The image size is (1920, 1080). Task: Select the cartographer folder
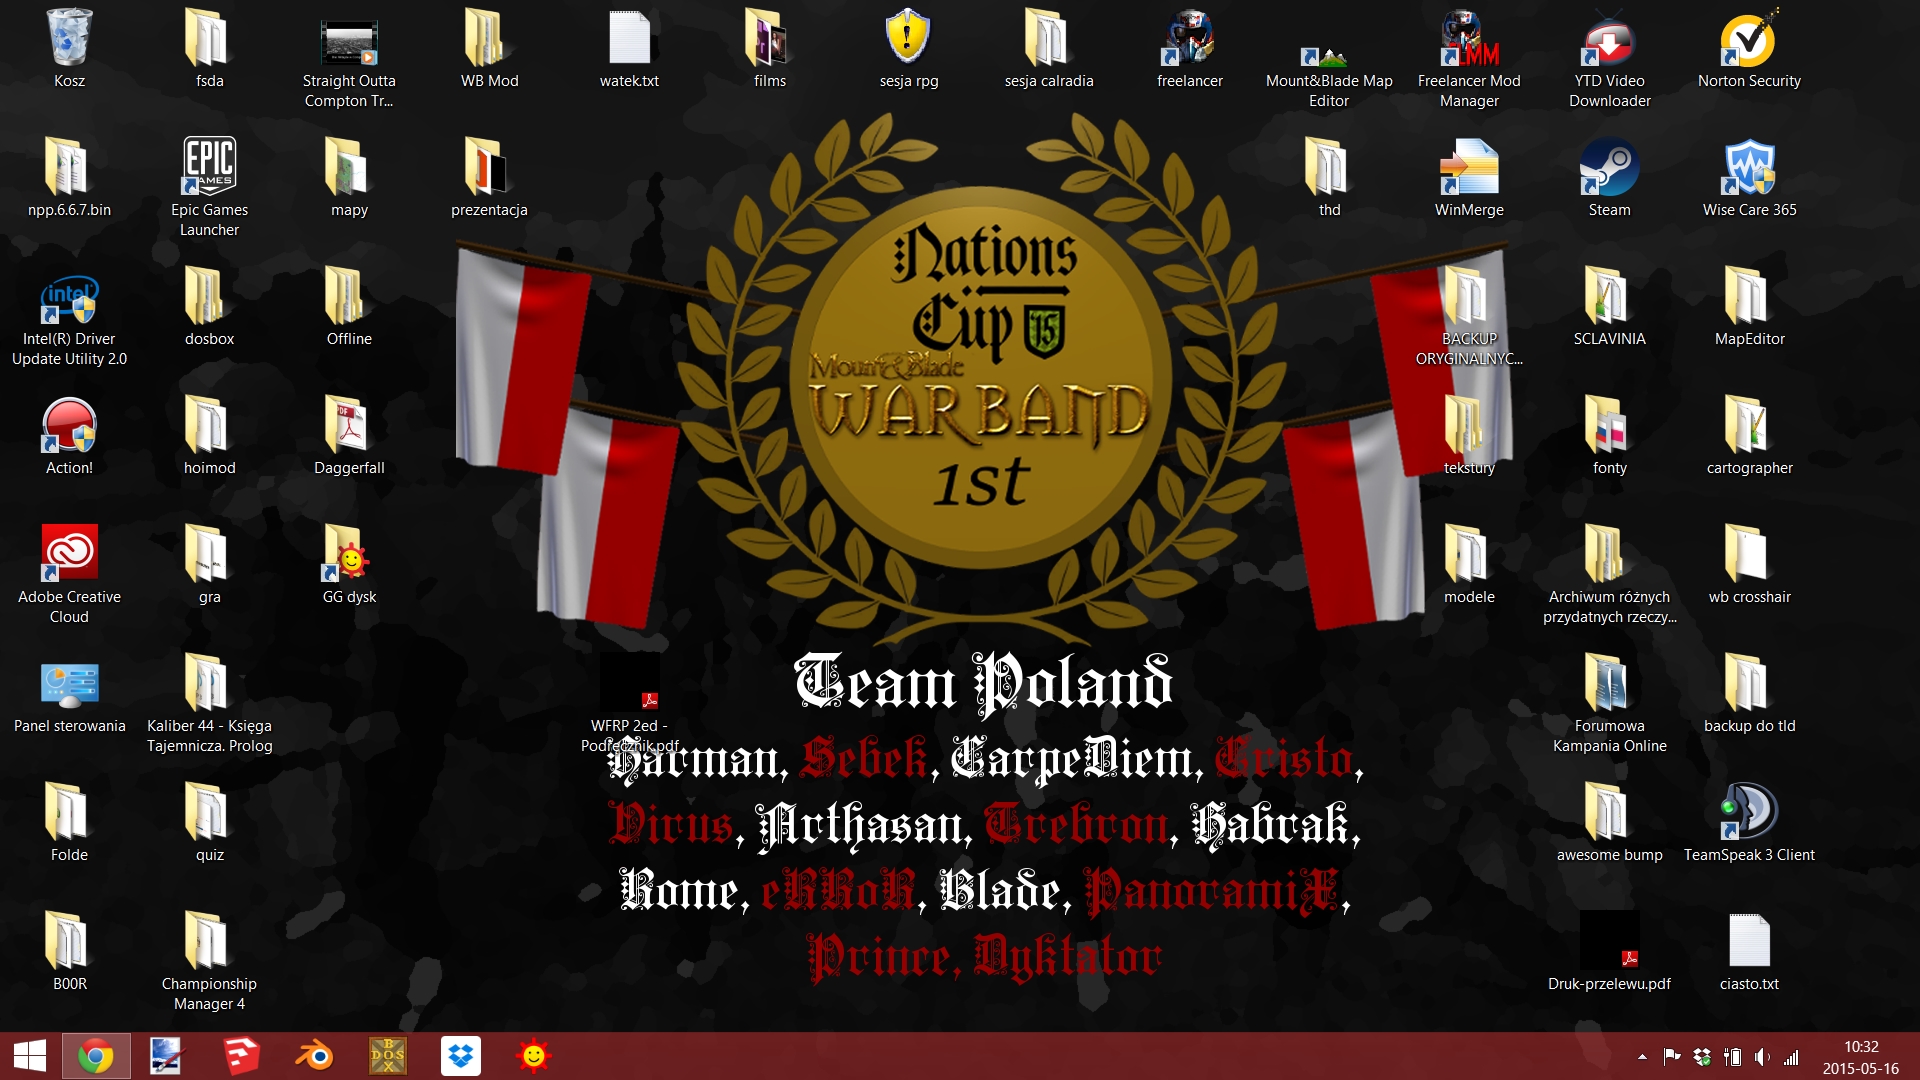click(1749, 436)
